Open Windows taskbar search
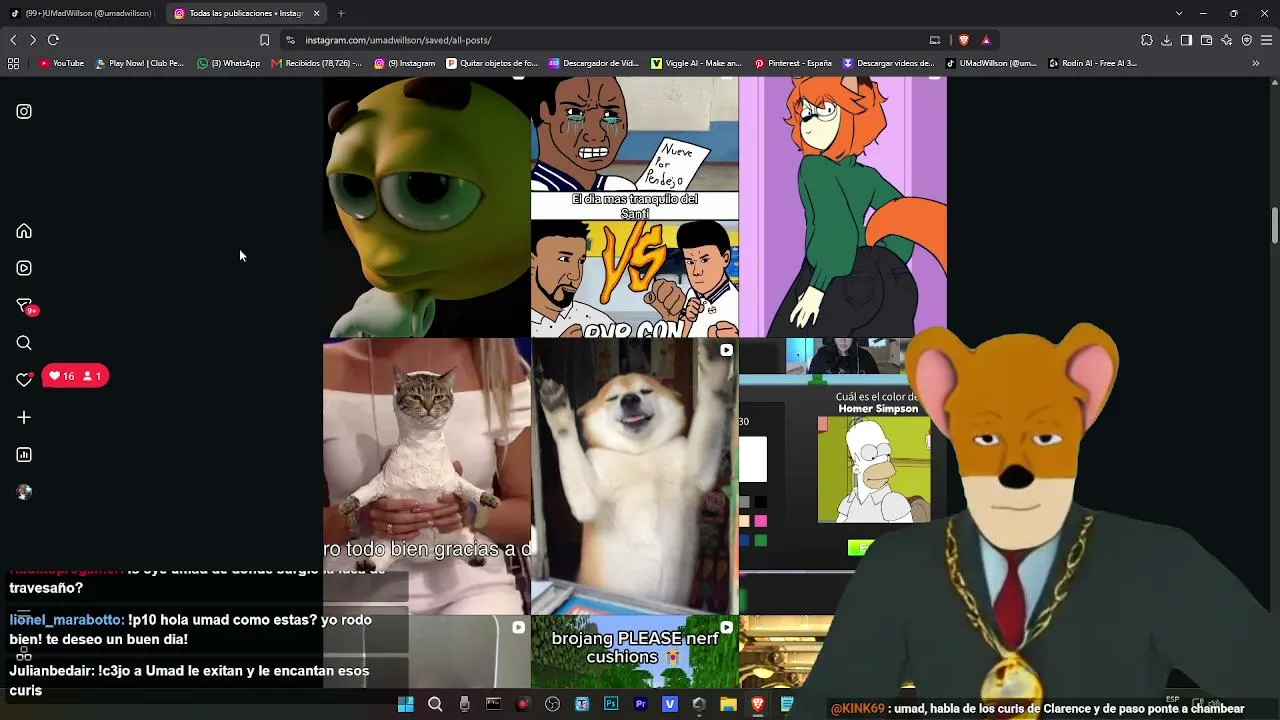1280x720 pixels. 435,704
